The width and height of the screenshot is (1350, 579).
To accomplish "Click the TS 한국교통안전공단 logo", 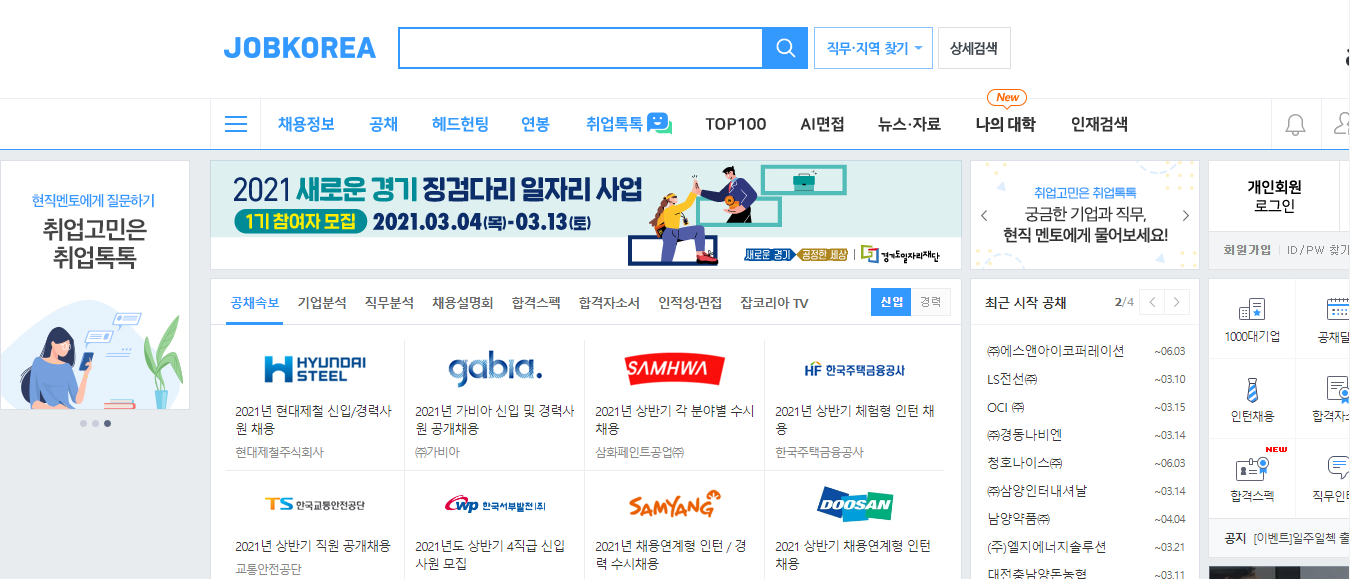I will 314,504.
